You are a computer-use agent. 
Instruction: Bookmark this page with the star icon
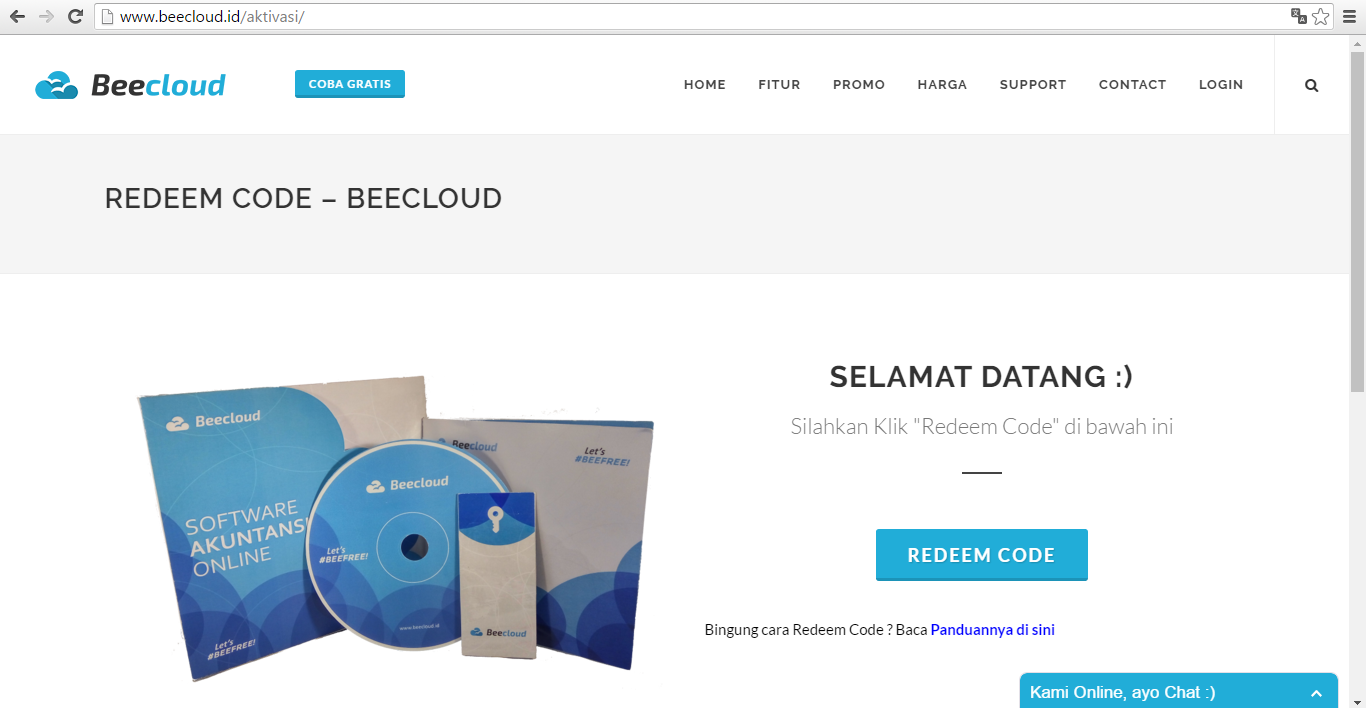click(x=1321, y=16)
